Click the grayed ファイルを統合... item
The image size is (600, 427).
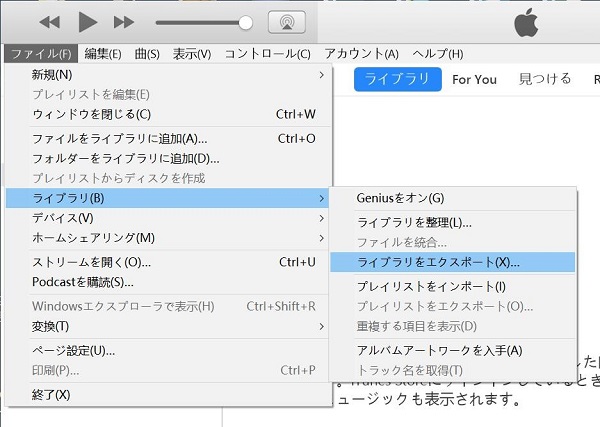coord(453,242)
